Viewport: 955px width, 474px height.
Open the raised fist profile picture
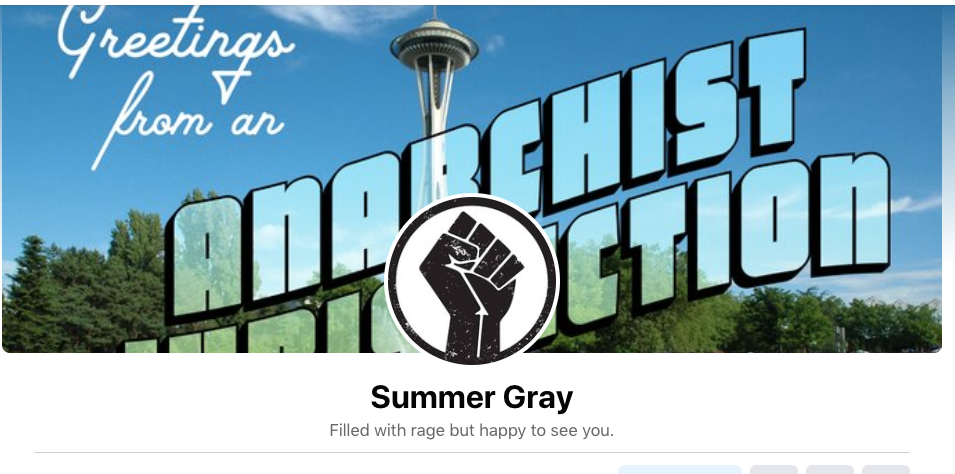[472, 280]
